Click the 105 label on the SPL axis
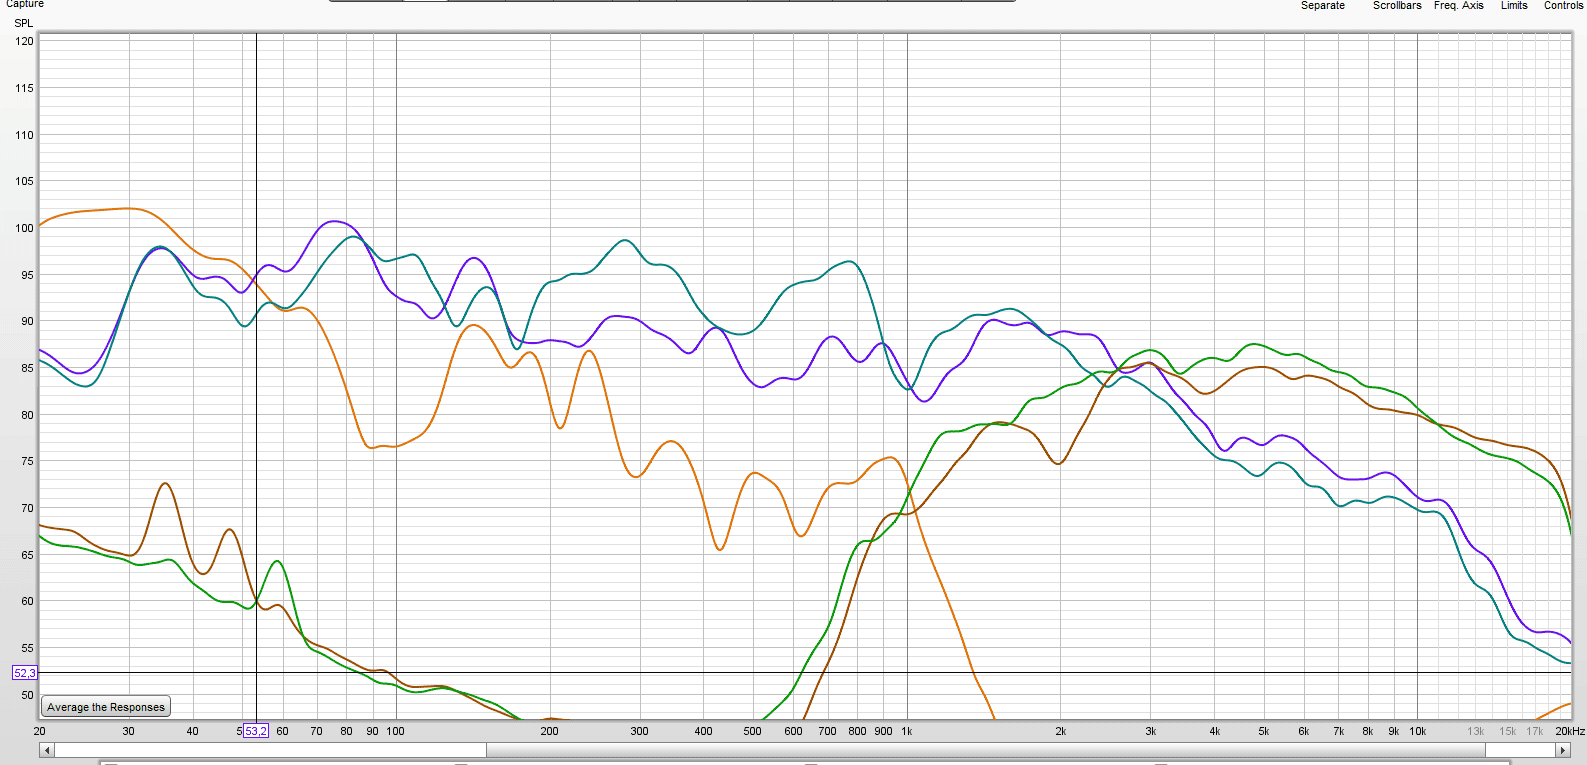The width and height of the screenshot is (1587, 765). tap(24, 181)
